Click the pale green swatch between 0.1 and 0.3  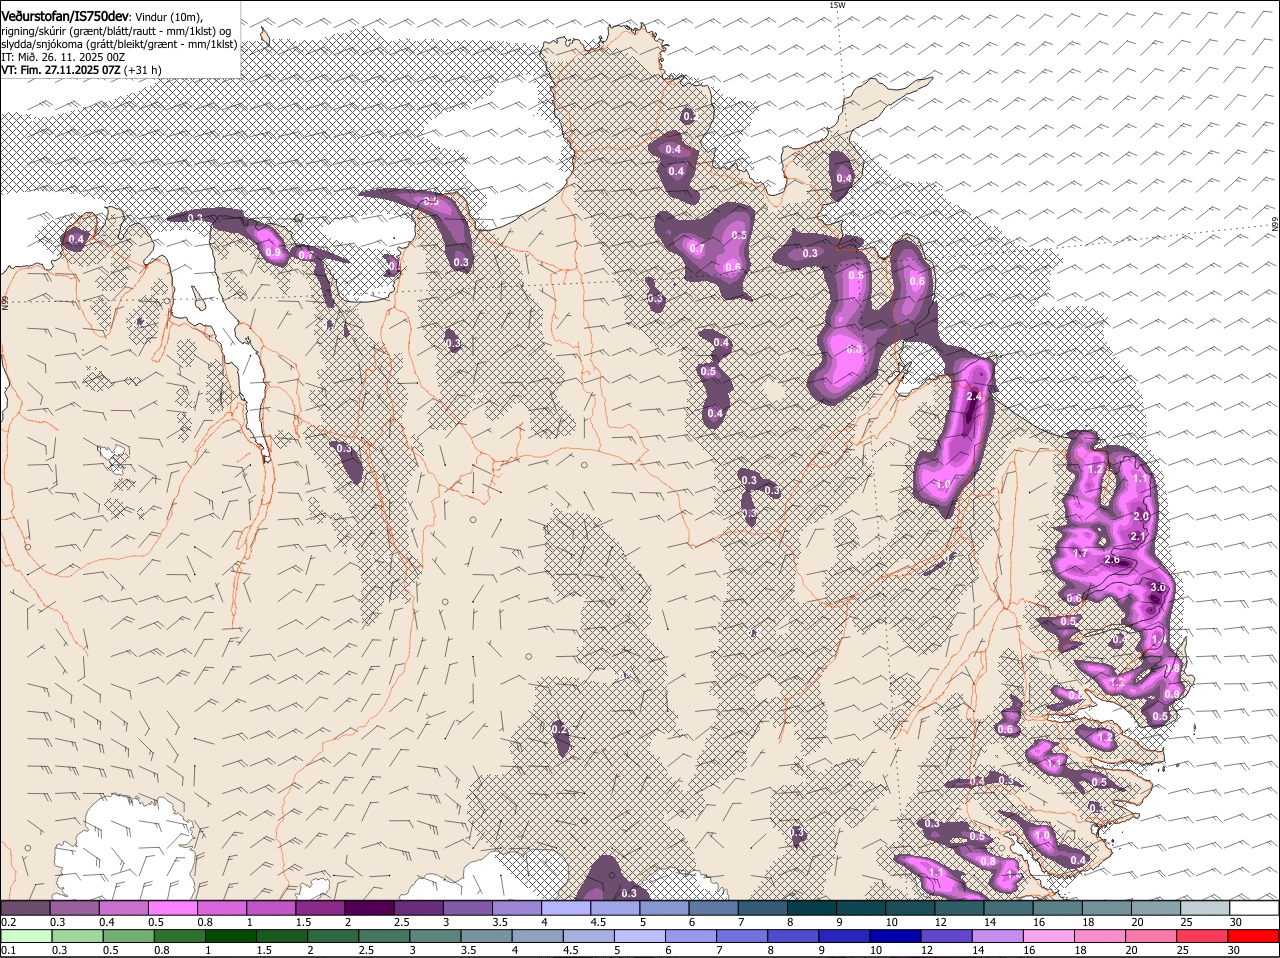click(27, 937)
